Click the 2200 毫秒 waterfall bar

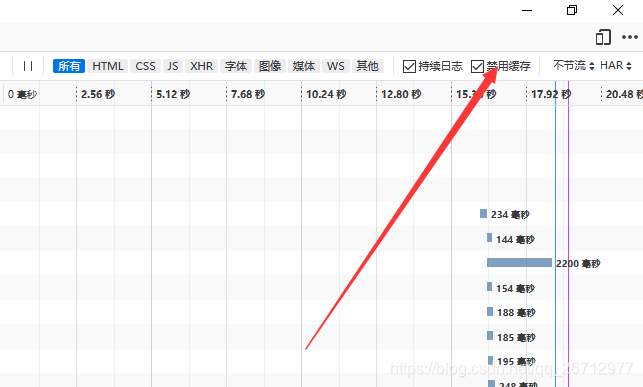519,263
